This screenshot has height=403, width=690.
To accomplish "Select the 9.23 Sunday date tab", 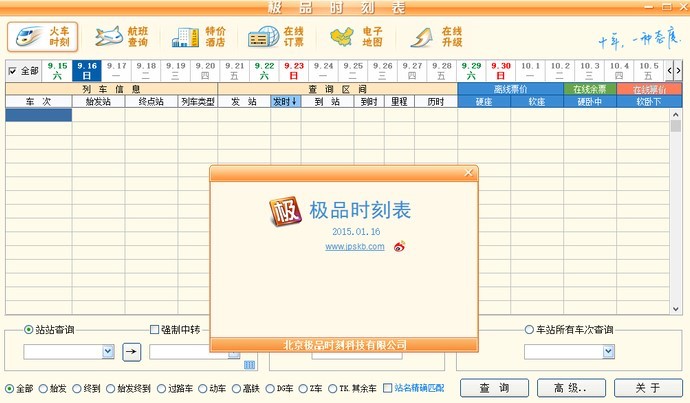I will tap(294, 70).
